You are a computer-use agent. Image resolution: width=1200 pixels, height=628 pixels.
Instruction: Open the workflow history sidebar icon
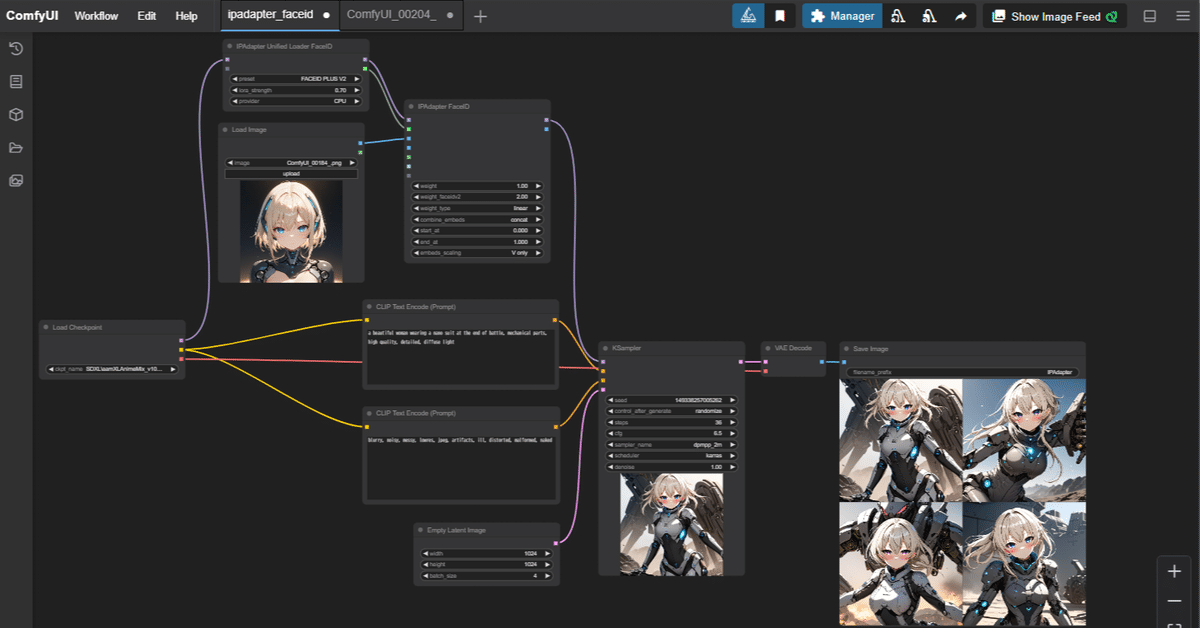coord(15,48)
